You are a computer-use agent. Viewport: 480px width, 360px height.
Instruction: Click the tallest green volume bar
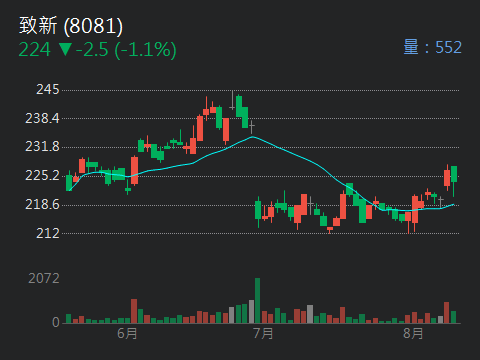[257, 300]
